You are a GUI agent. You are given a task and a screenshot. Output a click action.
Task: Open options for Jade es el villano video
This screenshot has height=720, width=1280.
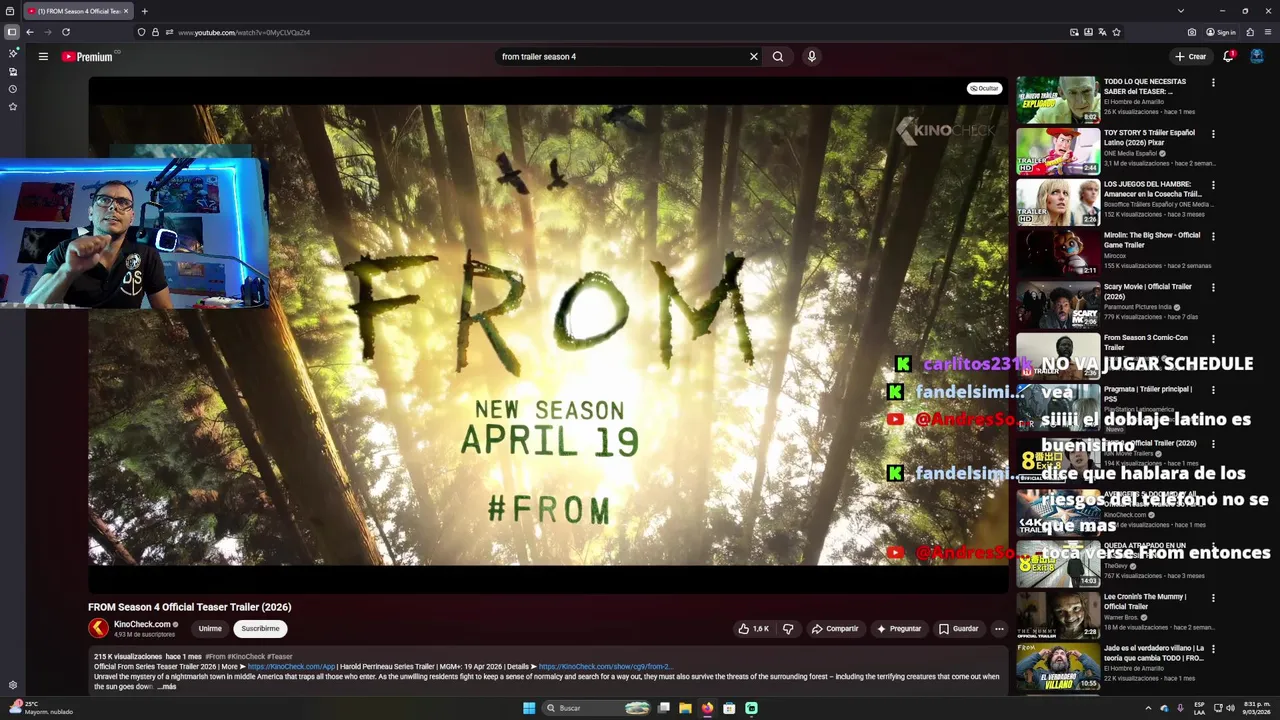1213,650
